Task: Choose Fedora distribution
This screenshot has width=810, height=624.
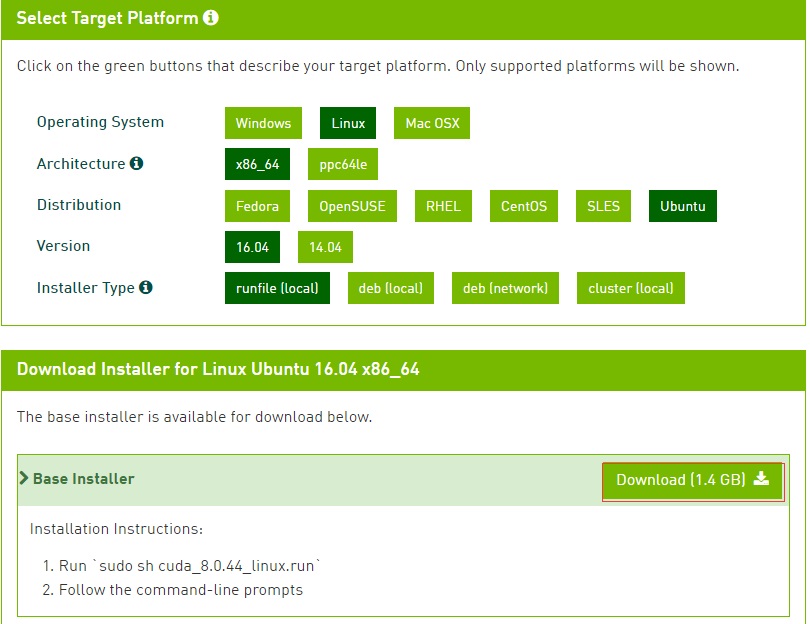Action: click(x=257, y=206)
